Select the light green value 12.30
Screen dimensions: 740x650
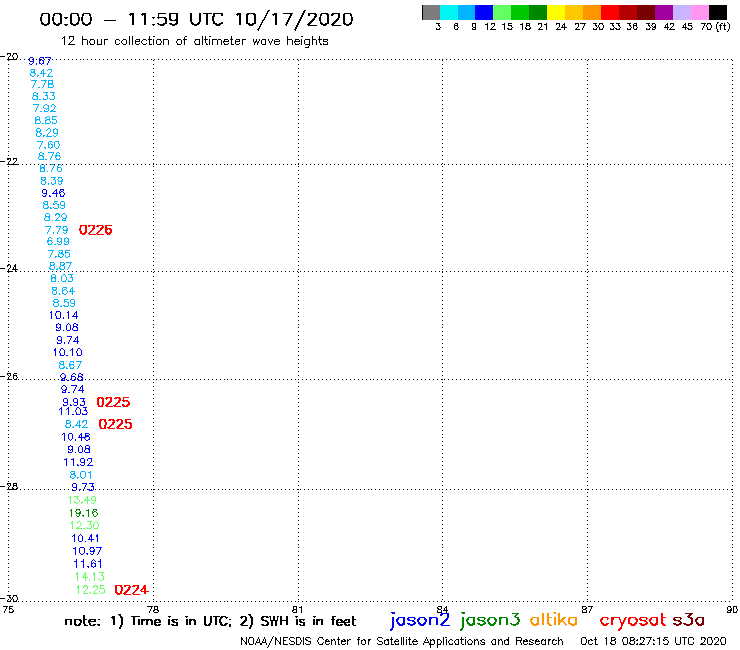pyautogui.click(x=84, y=525)
